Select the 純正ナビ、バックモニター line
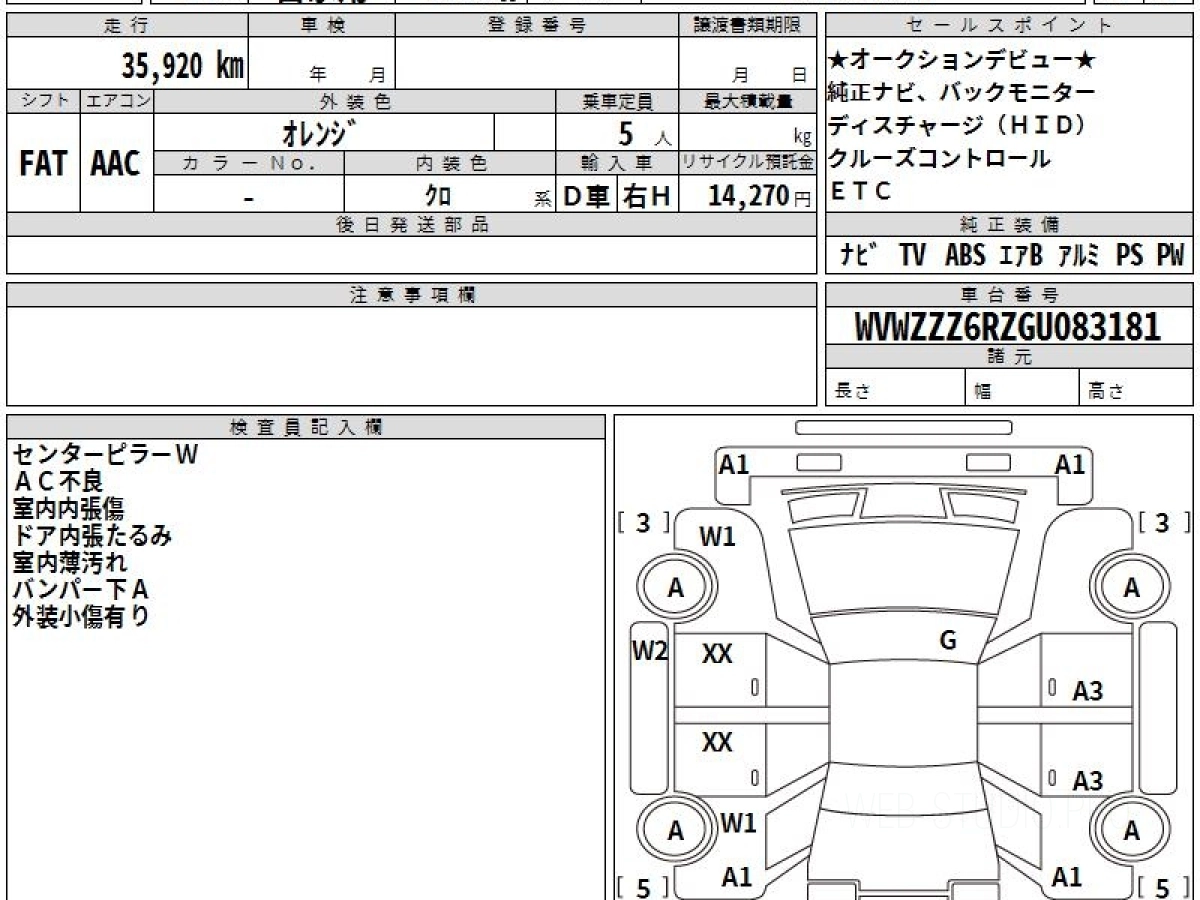The image size is (1200, 900). tap(961, 93)
